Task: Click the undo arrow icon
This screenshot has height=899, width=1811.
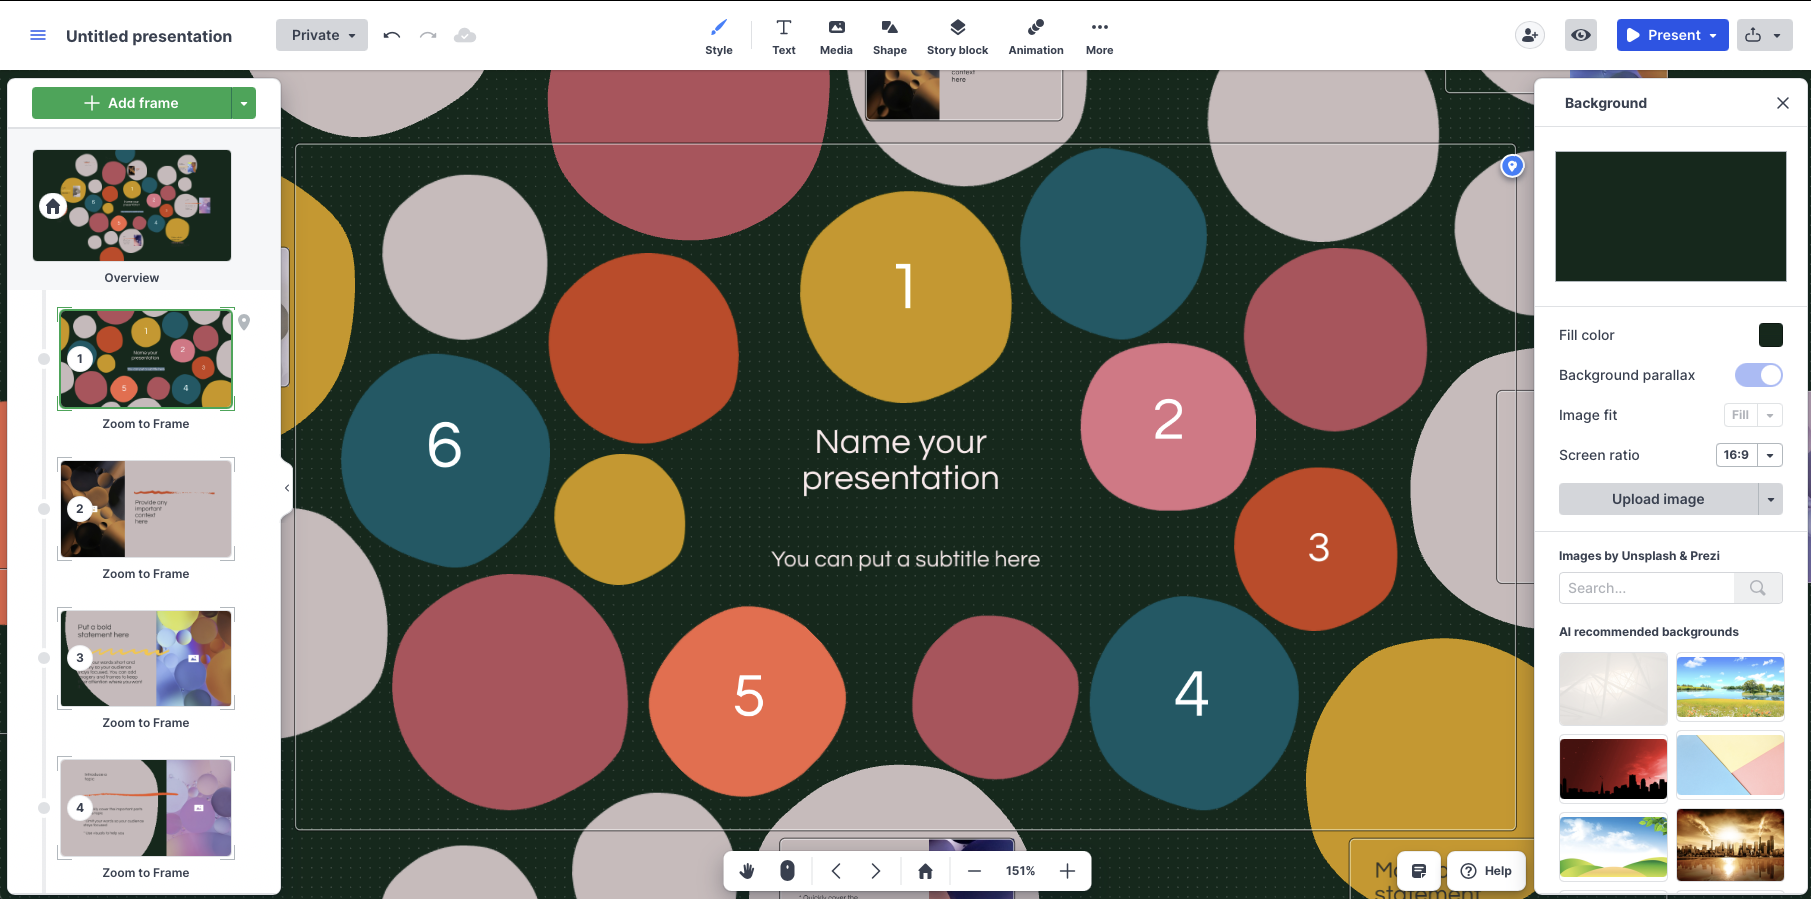Action: click(x=392, y=35)
